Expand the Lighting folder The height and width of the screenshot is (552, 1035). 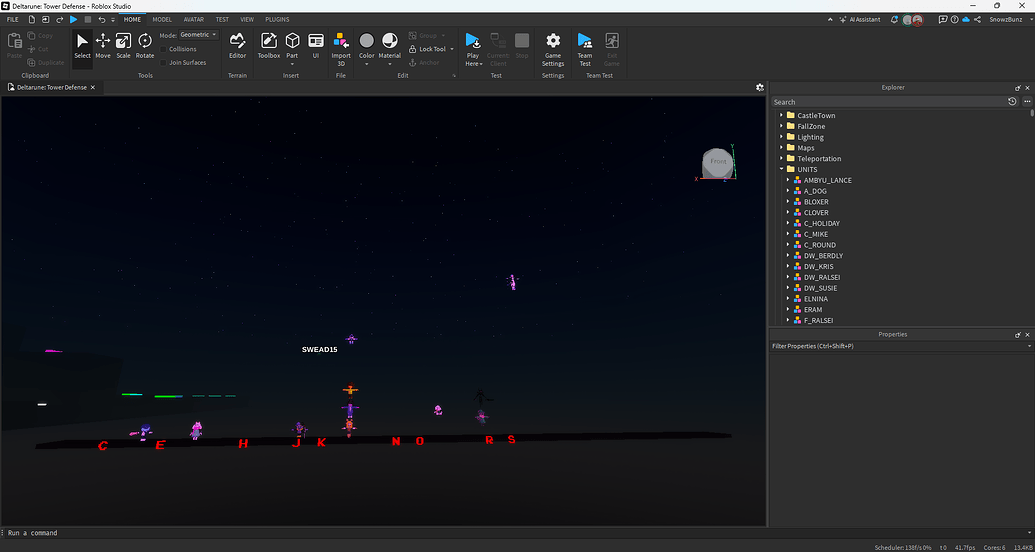[782, 137]
